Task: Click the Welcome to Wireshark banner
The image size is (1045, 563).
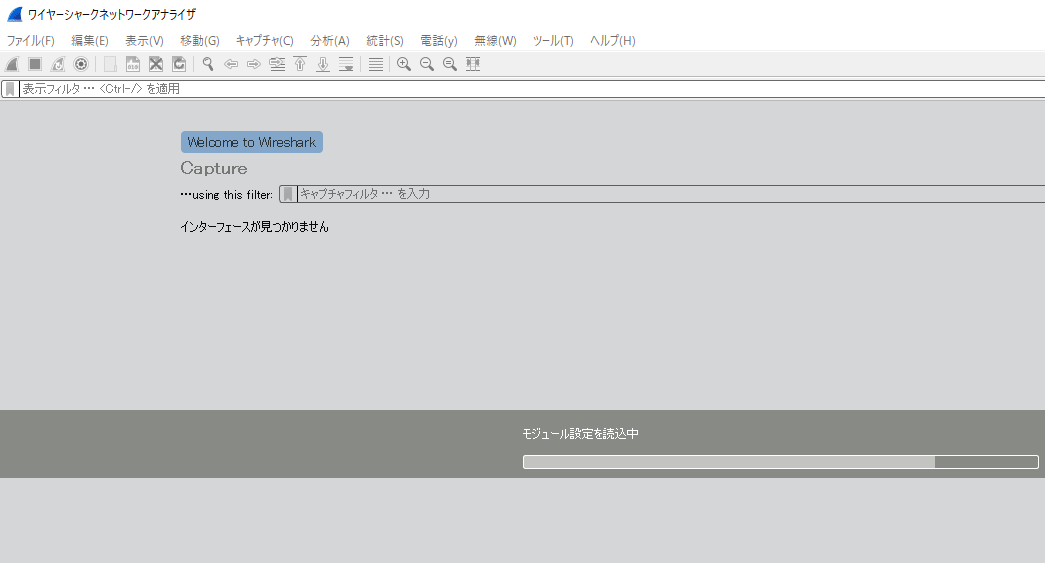Action: pos(252,142)
